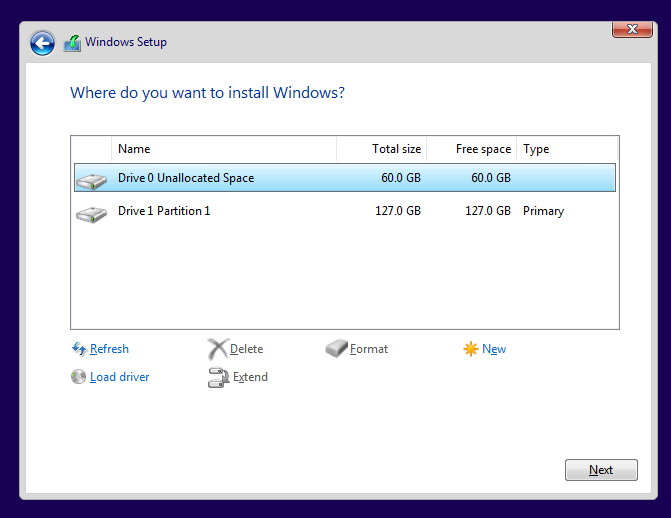
Task: Close the Windows Setup window
Action: coord(632,29)
